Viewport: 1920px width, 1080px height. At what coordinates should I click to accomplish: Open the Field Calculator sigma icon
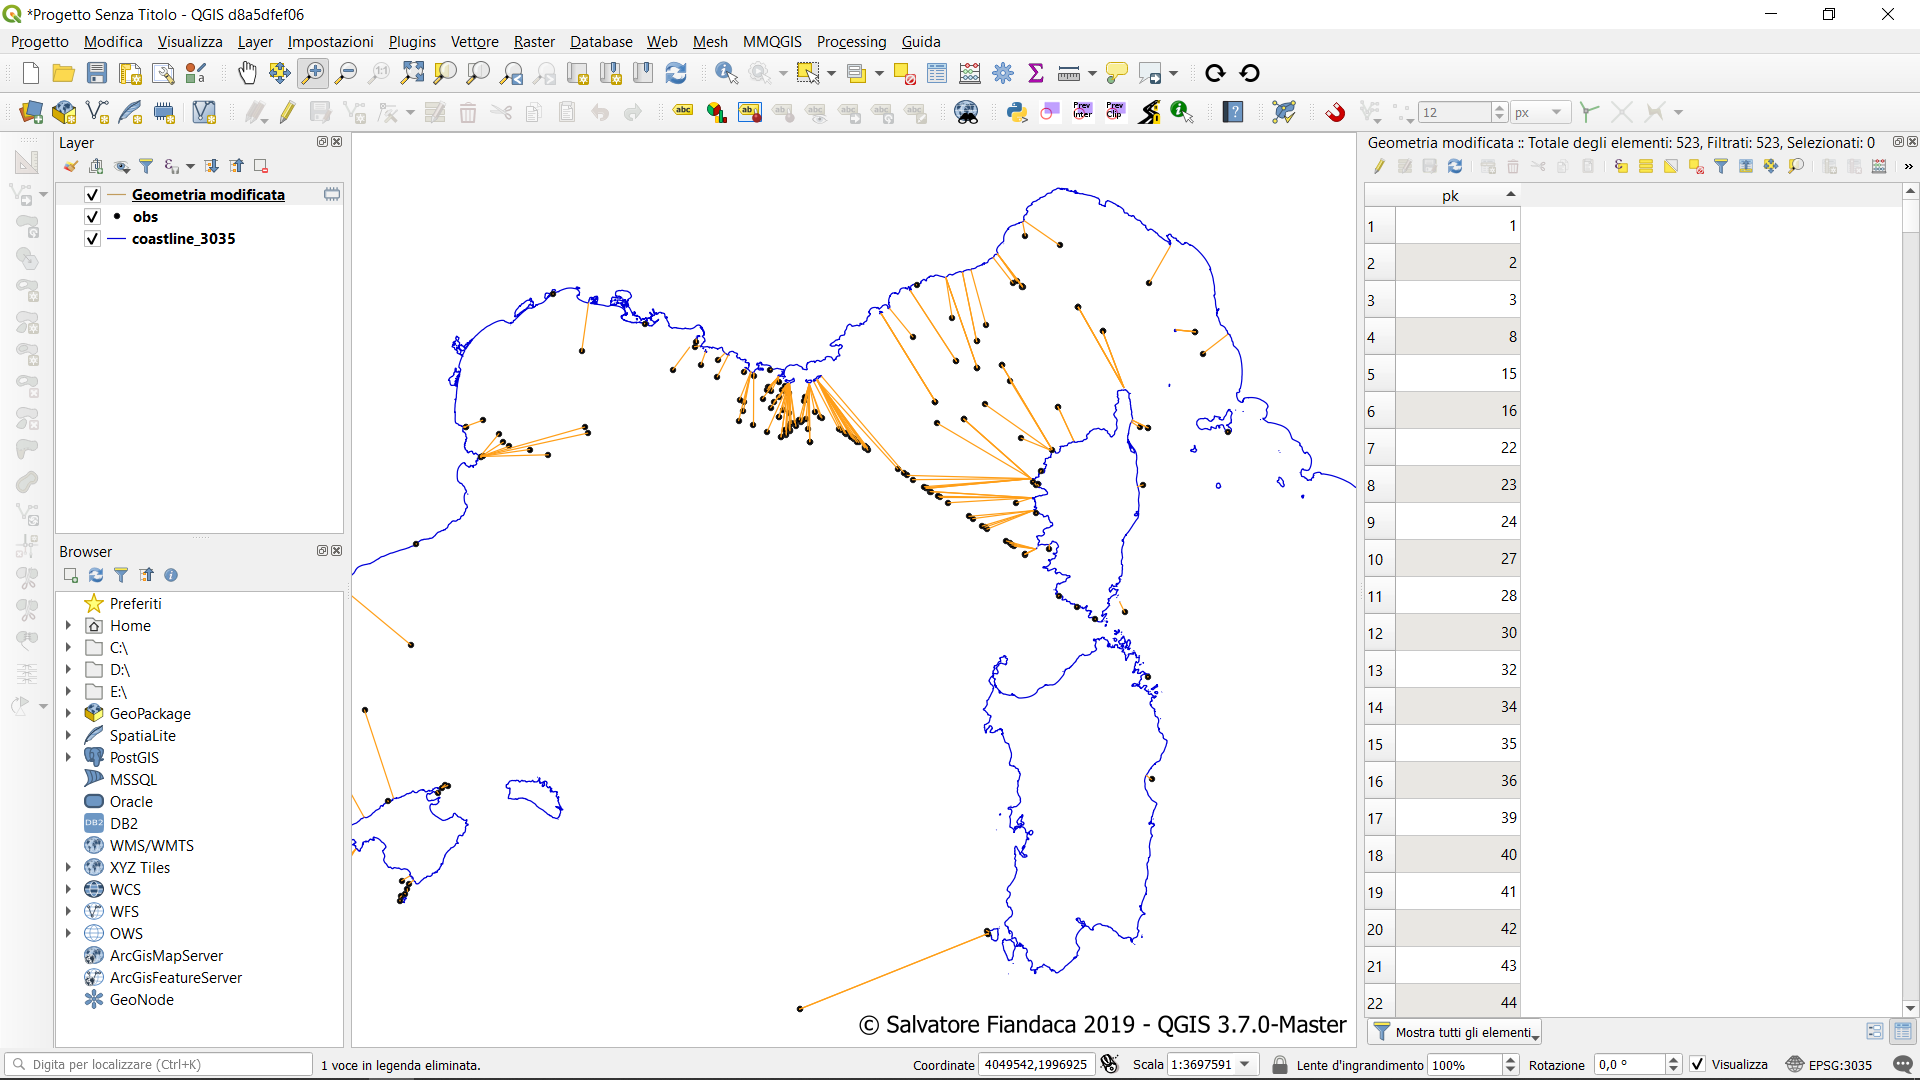[1036, 73]
